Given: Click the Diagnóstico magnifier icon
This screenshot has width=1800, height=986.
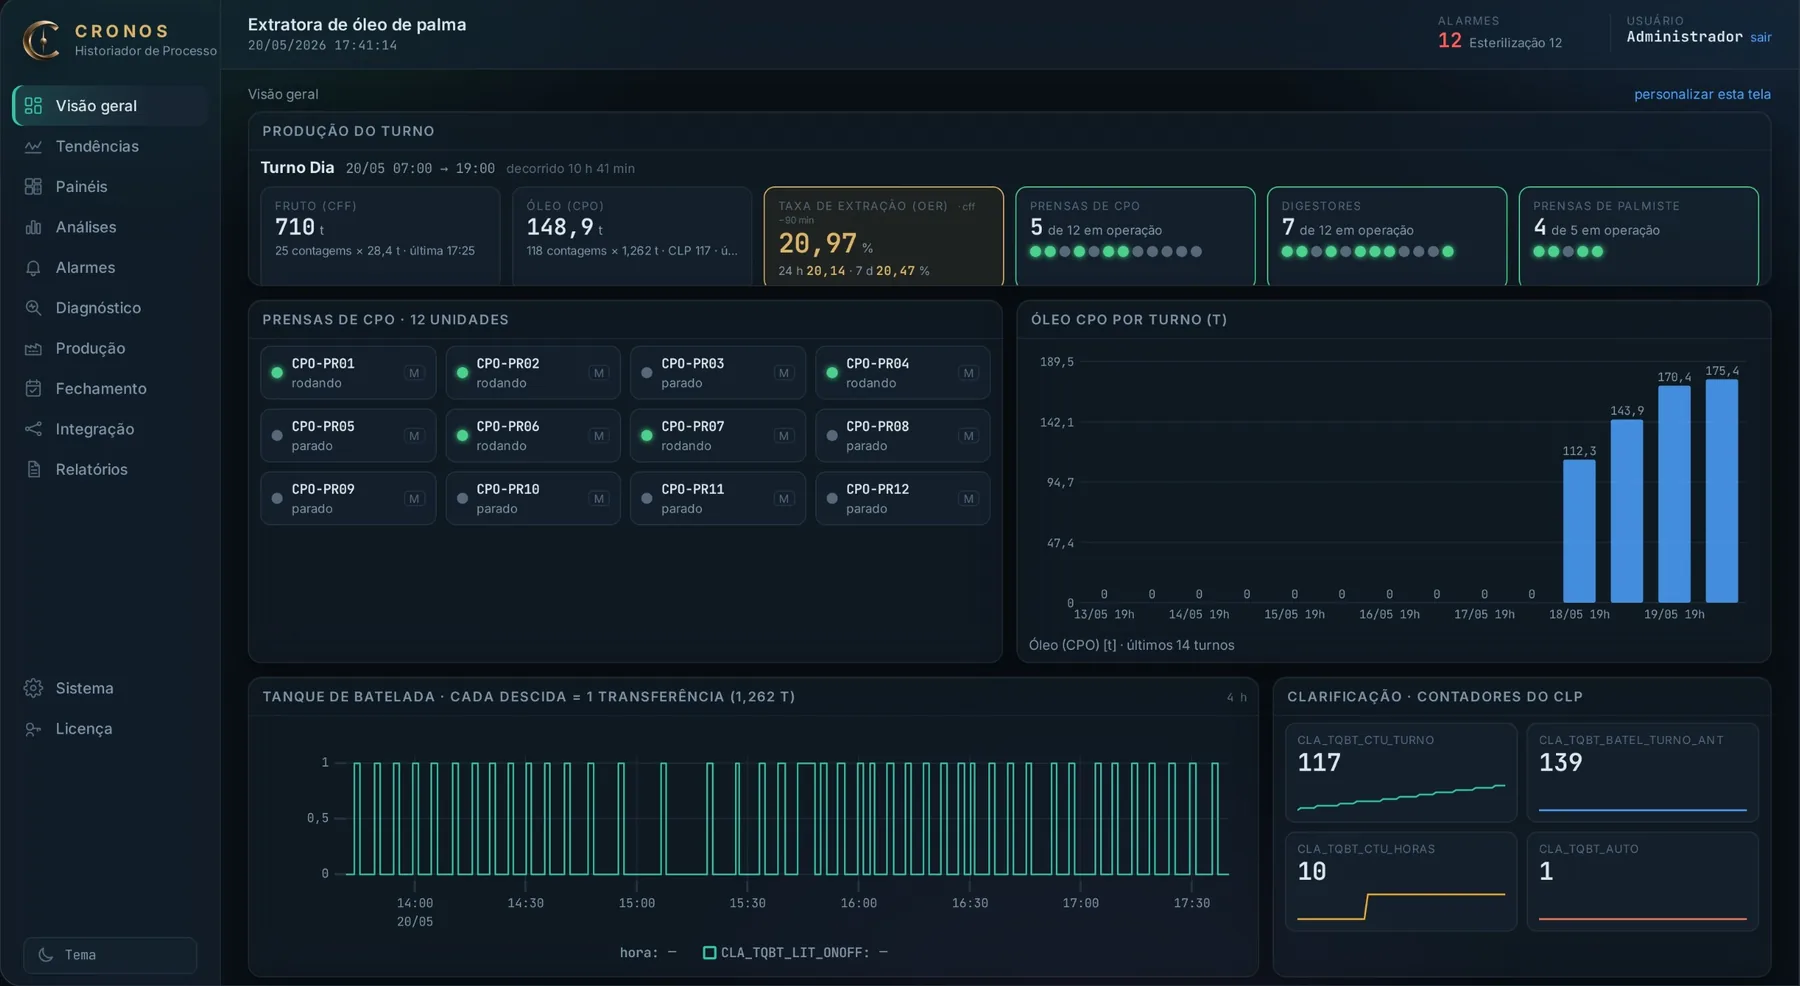Looking at the screenshot, I should 33,308.
